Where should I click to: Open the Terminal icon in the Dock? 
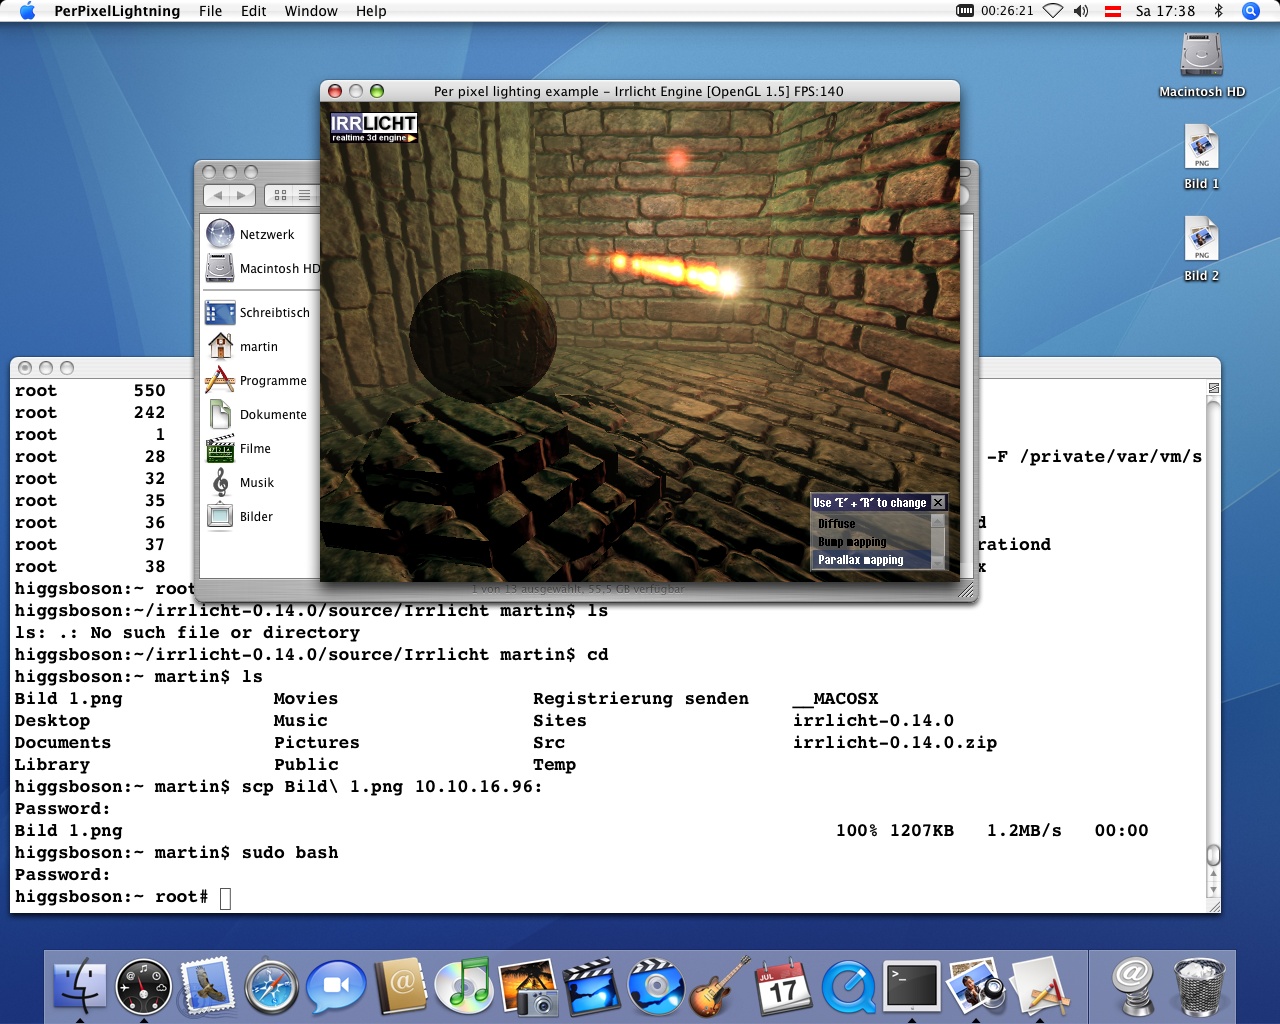click(912, 986)
